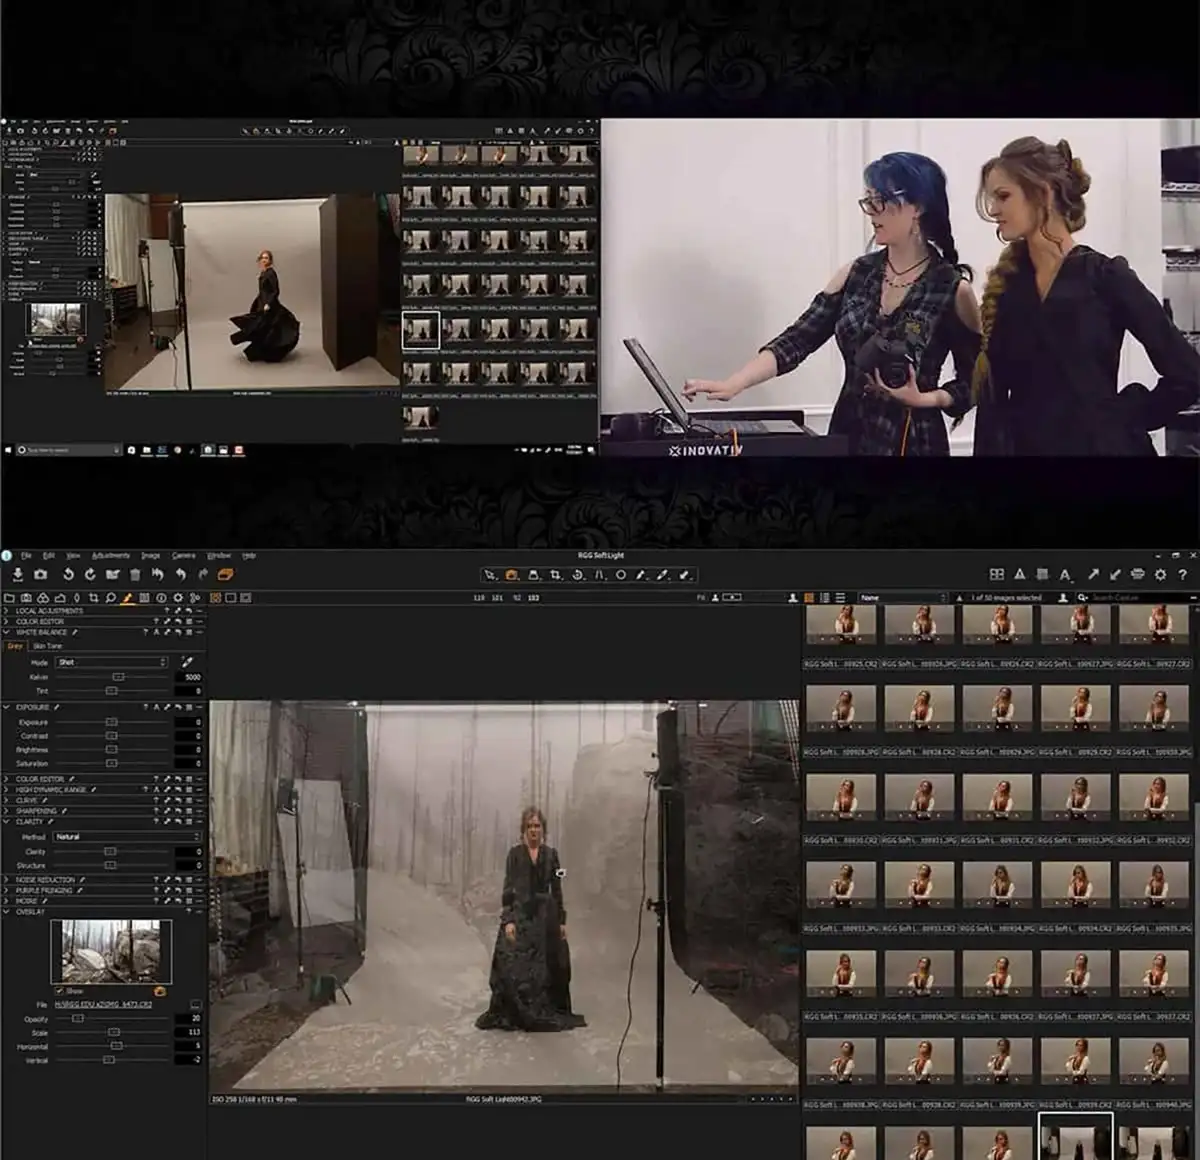
Task: Open the File menu
Action: click(27, 555)
